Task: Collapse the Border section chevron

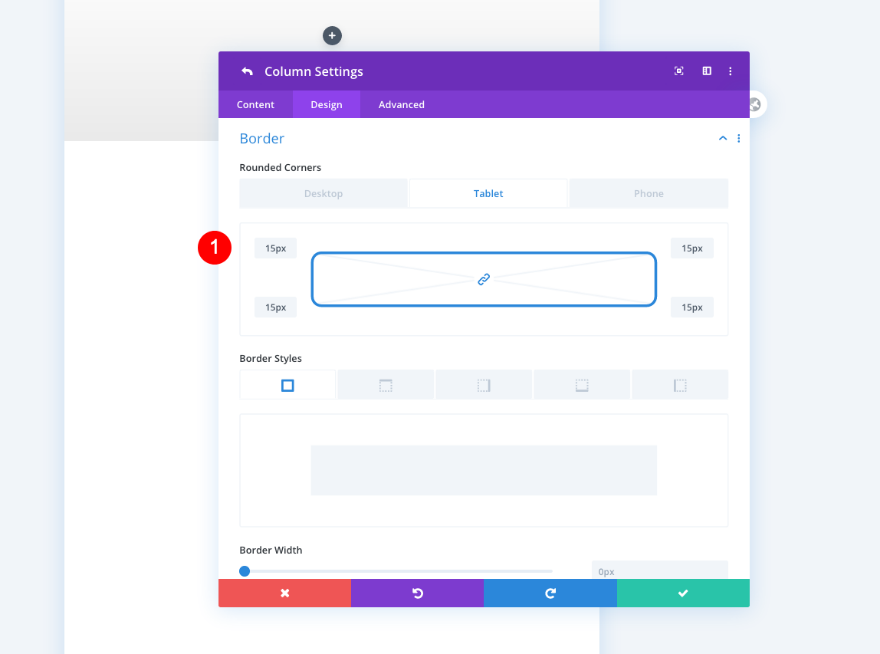Action: click(723, 138)
